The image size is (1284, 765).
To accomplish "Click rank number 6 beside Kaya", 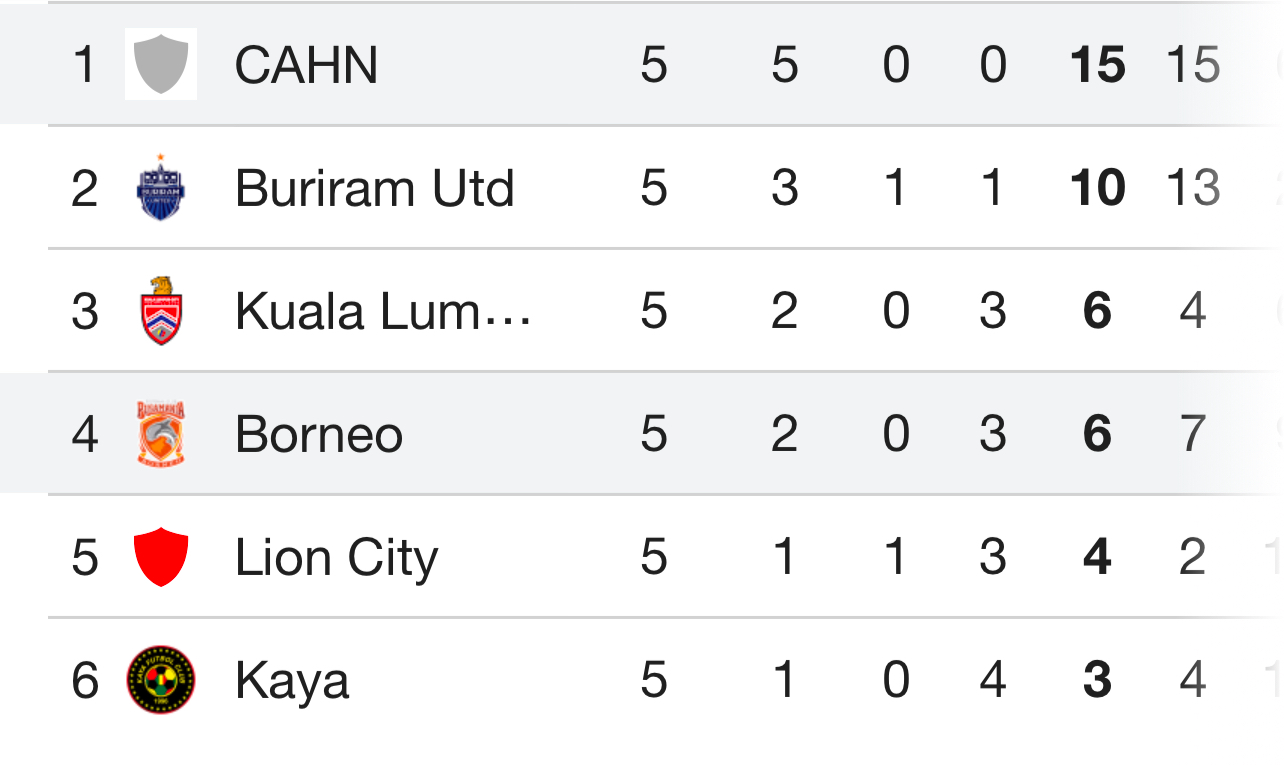I will click(85, 681).
